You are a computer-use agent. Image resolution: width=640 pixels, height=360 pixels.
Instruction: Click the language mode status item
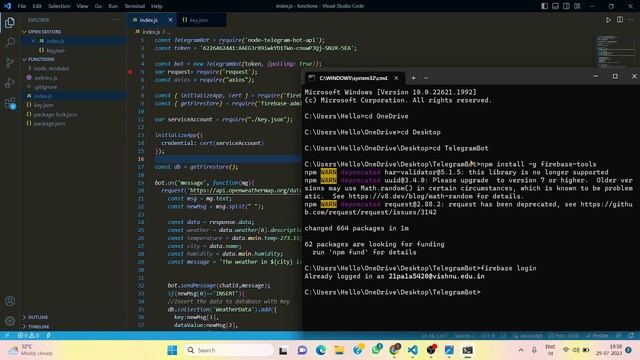pyautogui.click(x=529, y=336)
